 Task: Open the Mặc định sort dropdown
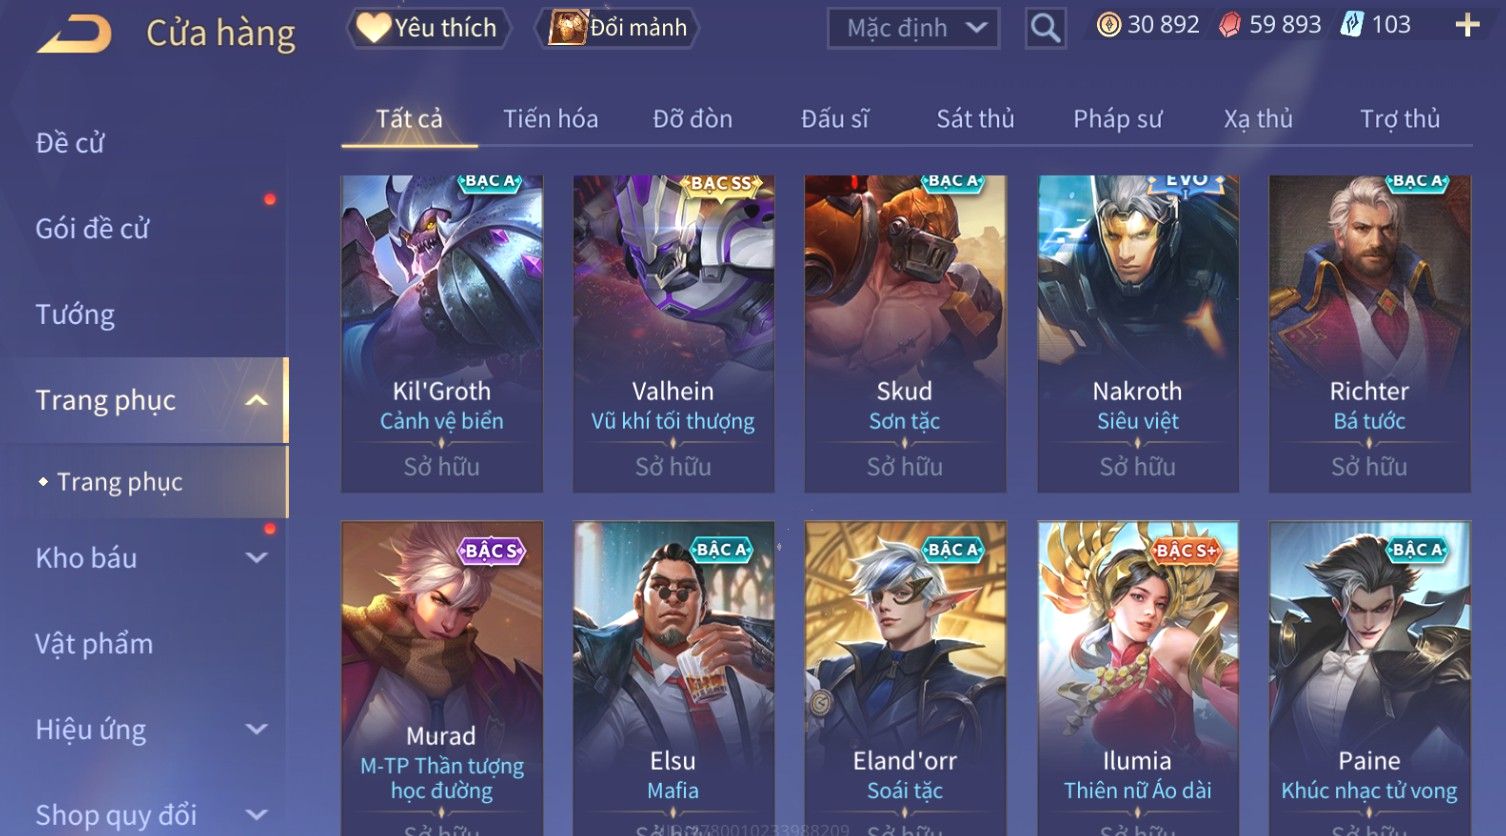point(913,28)
